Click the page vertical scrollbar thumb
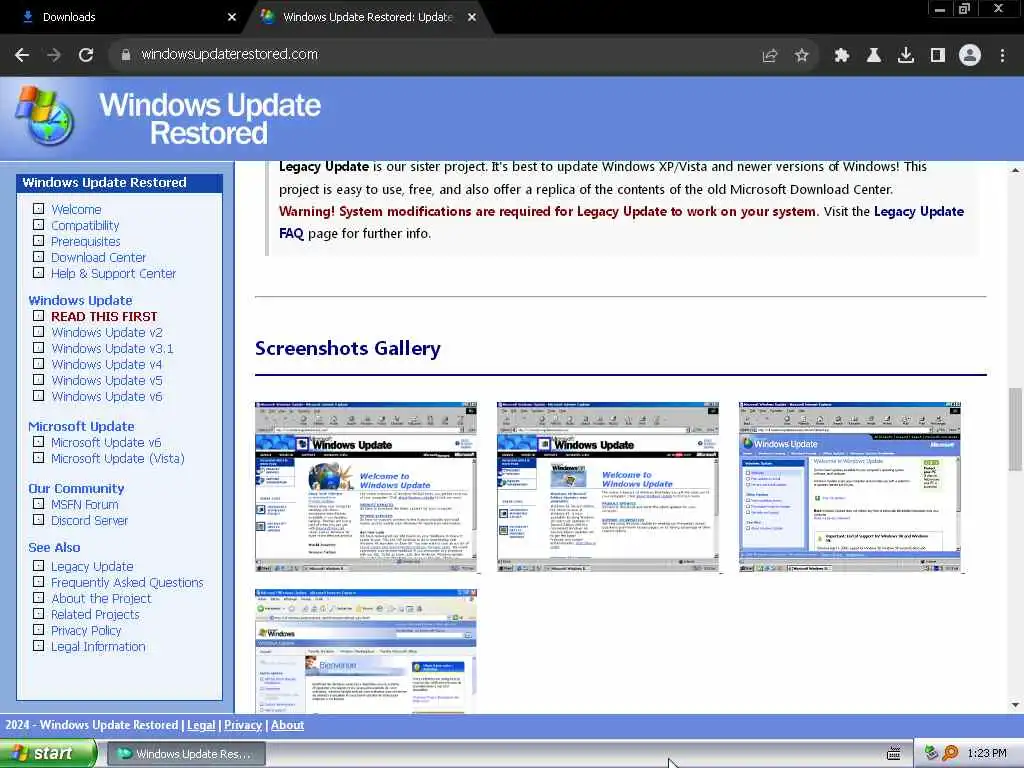 point(1015,429)
